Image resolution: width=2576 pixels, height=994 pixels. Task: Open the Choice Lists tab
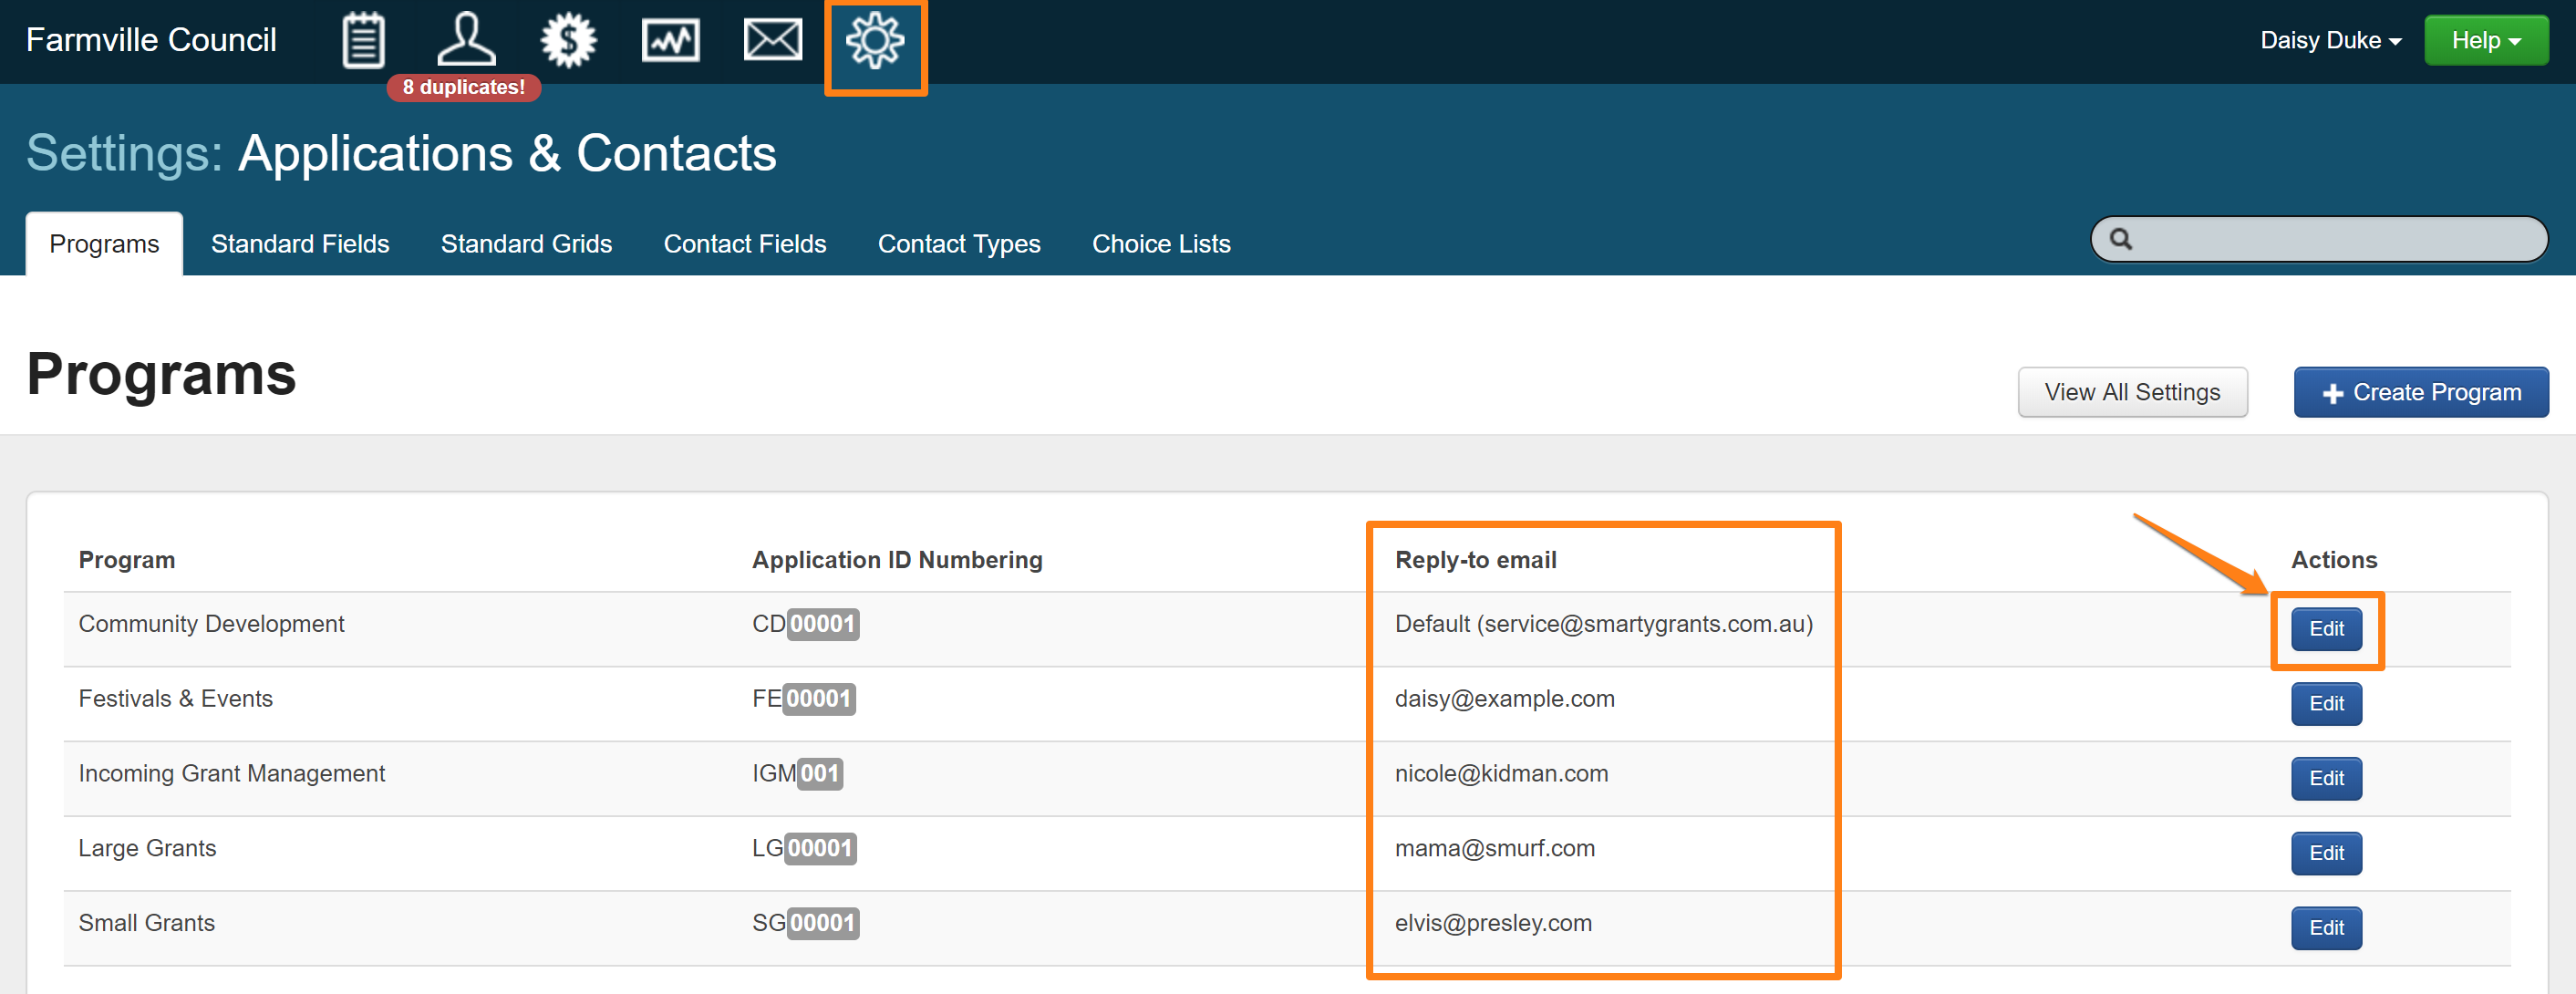click(x=1160, y=244)
